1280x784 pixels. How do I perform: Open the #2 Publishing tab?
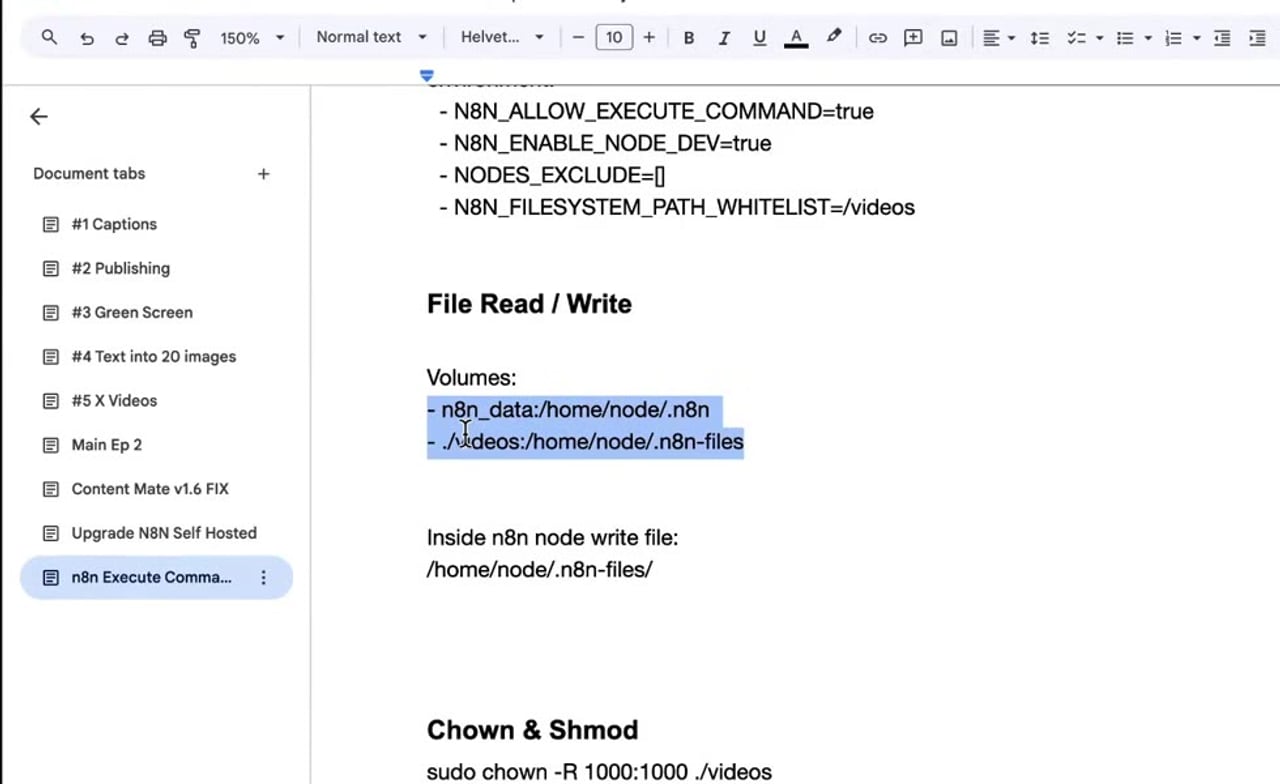(x=155, y=268)
